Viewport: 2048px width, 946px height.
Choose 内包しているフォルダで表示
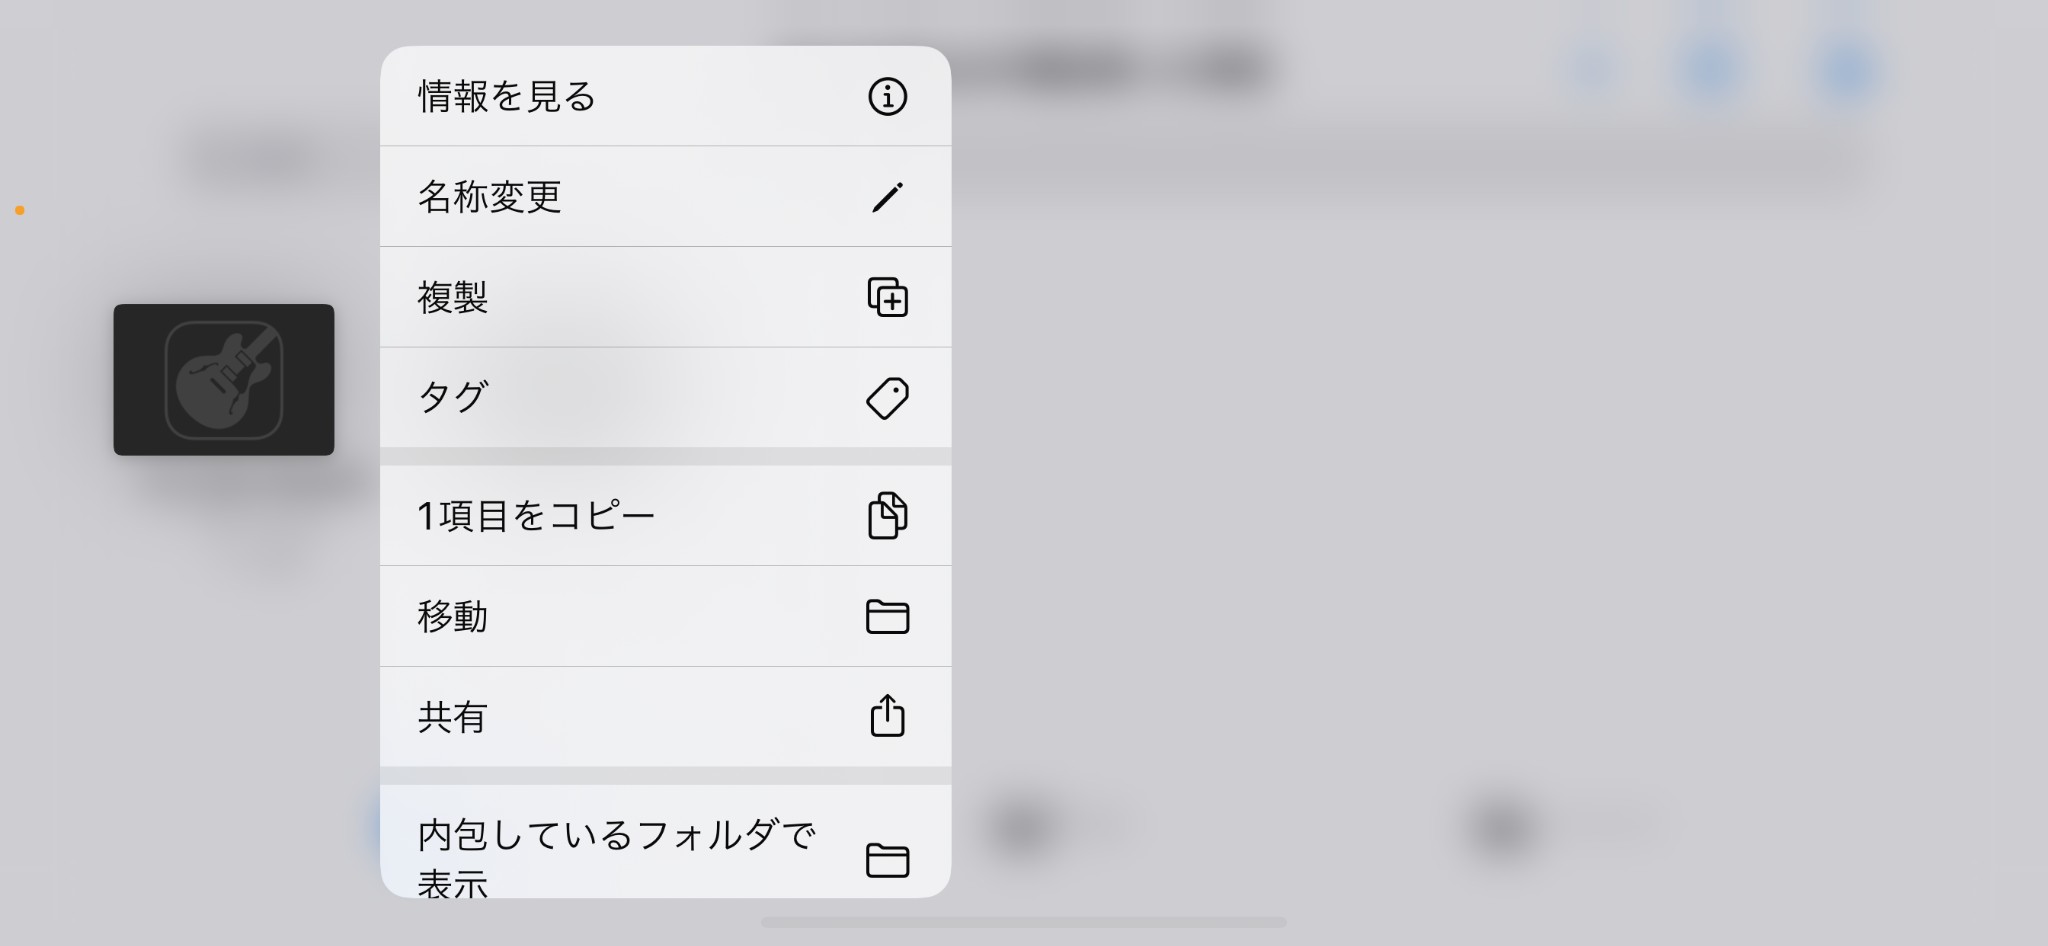[665, 842]
